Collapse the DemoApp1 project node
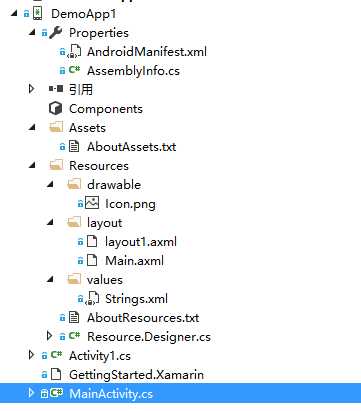 [14, 13]
